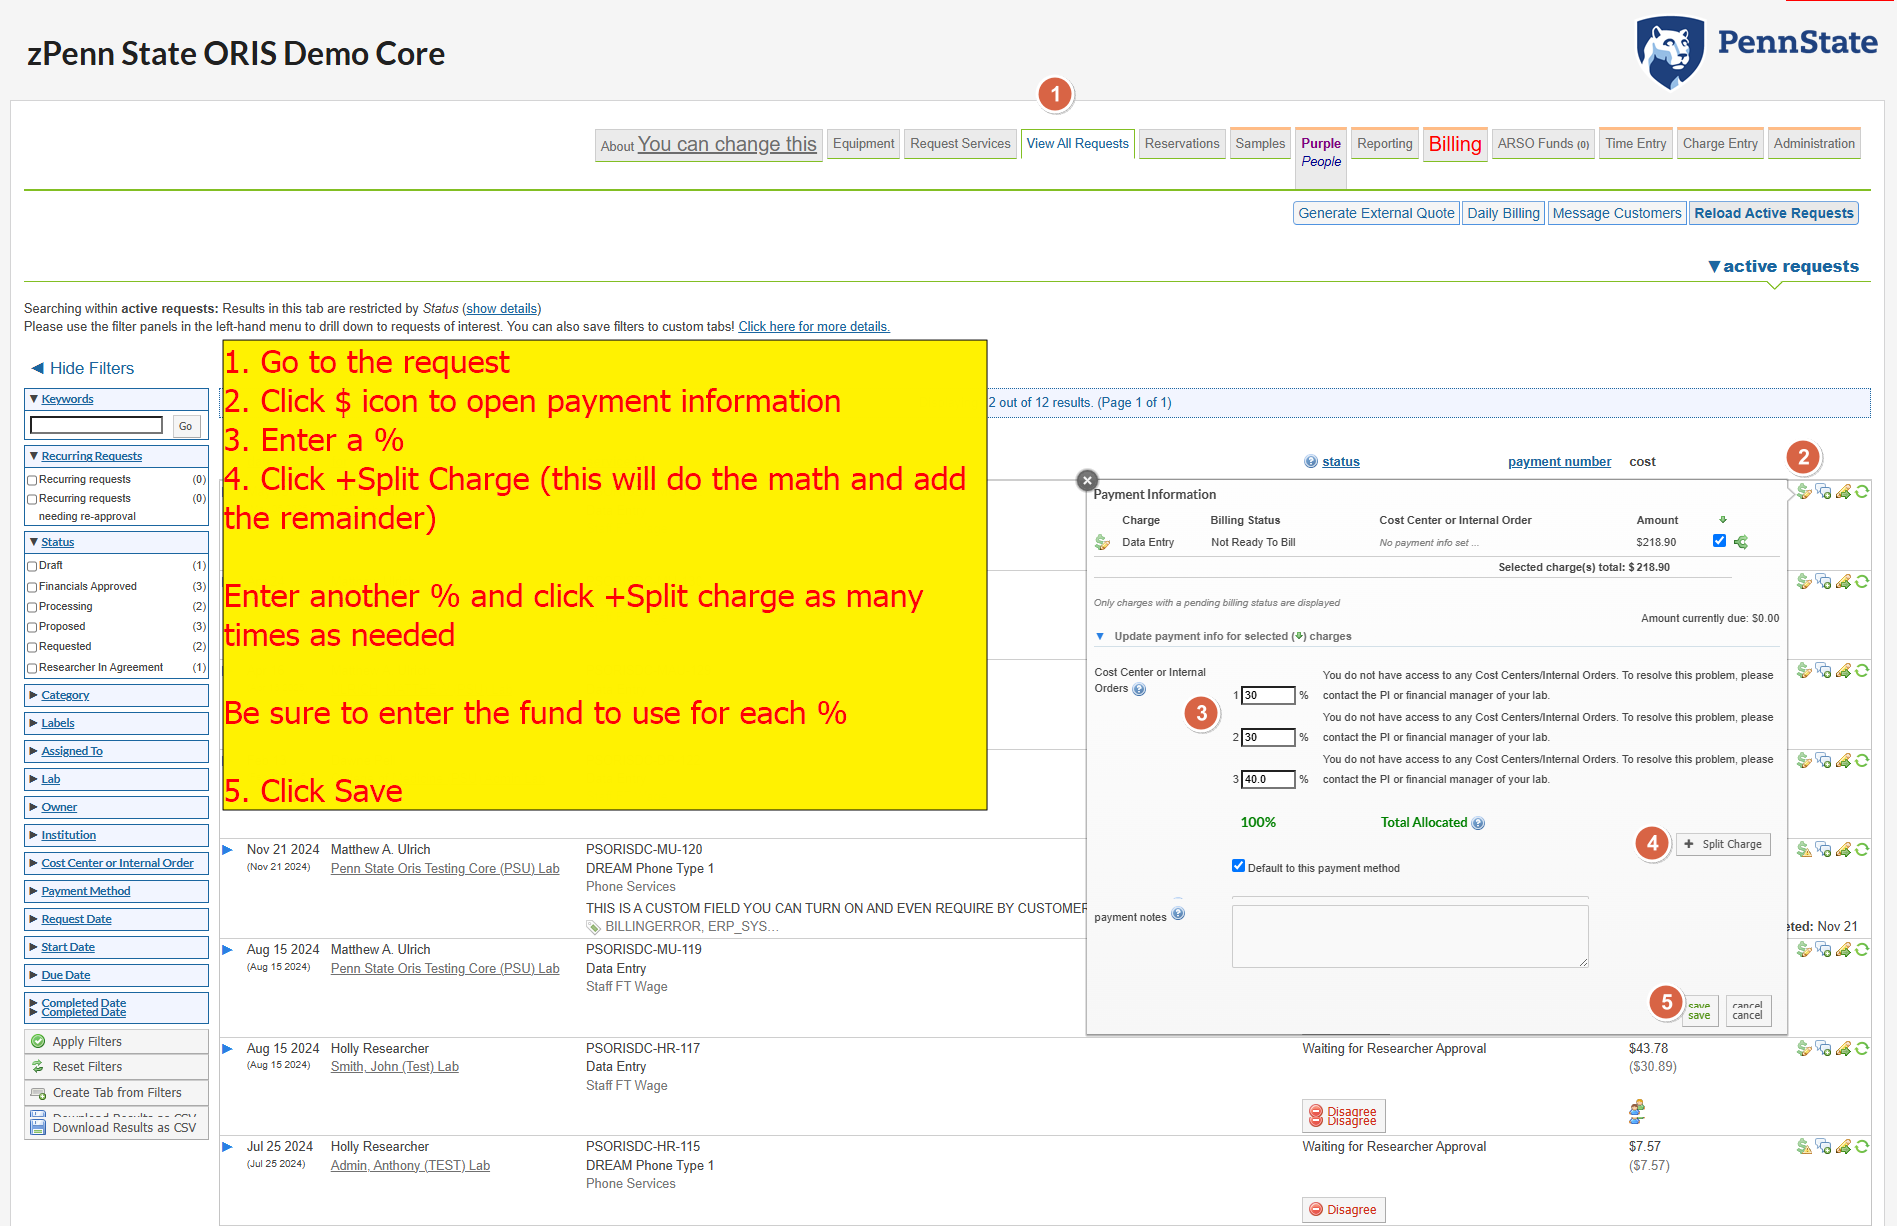The image size is (1897, 1226).
Task: Open help icon beside Cost Center or Internal Orders
Action: click(1139, 689)
